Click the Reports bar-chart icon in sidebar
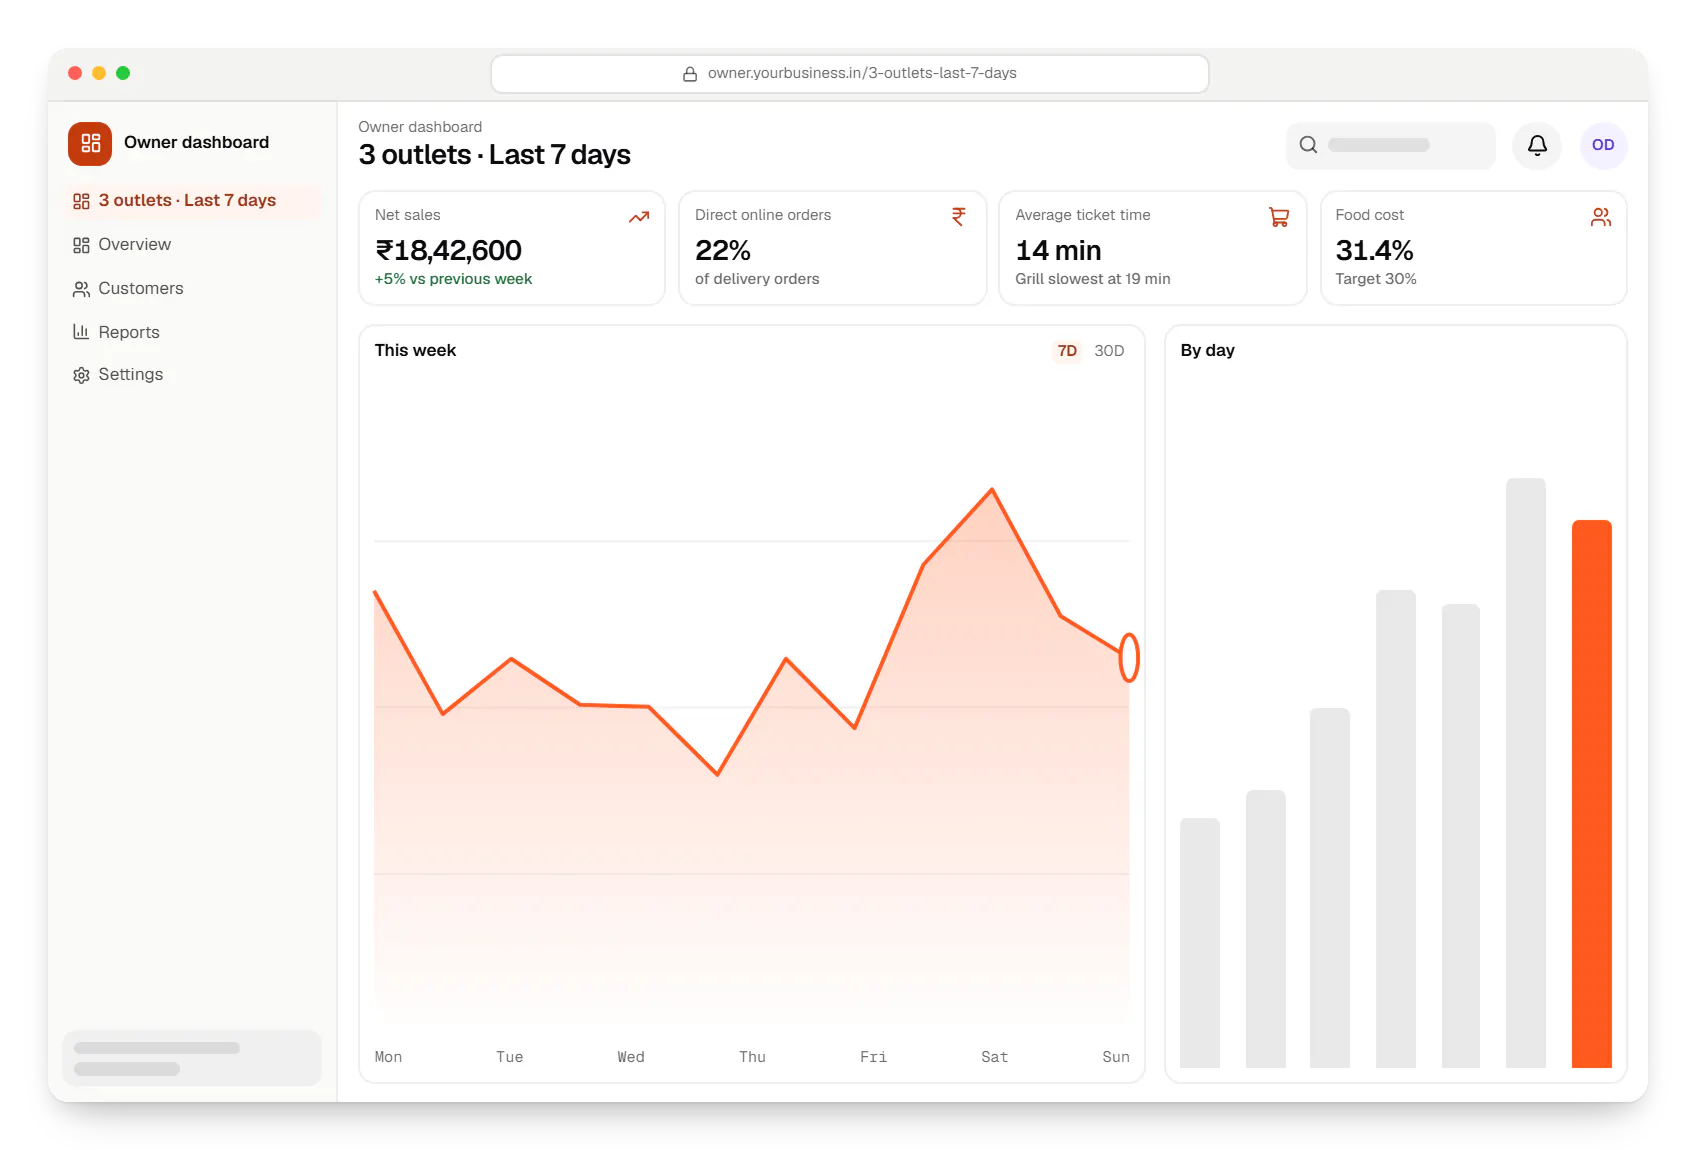The width and height of the screenshot is (1696, 1150). click(x=81, y=332)
